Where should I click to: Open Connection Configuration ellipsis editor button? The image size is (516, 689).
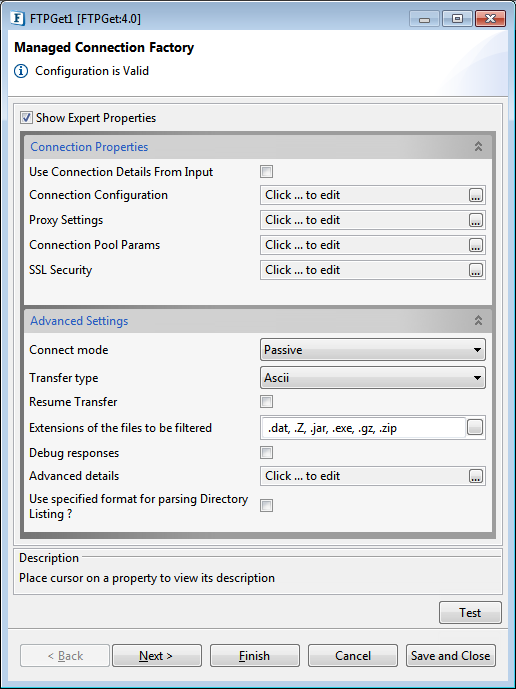pos(476,195)
